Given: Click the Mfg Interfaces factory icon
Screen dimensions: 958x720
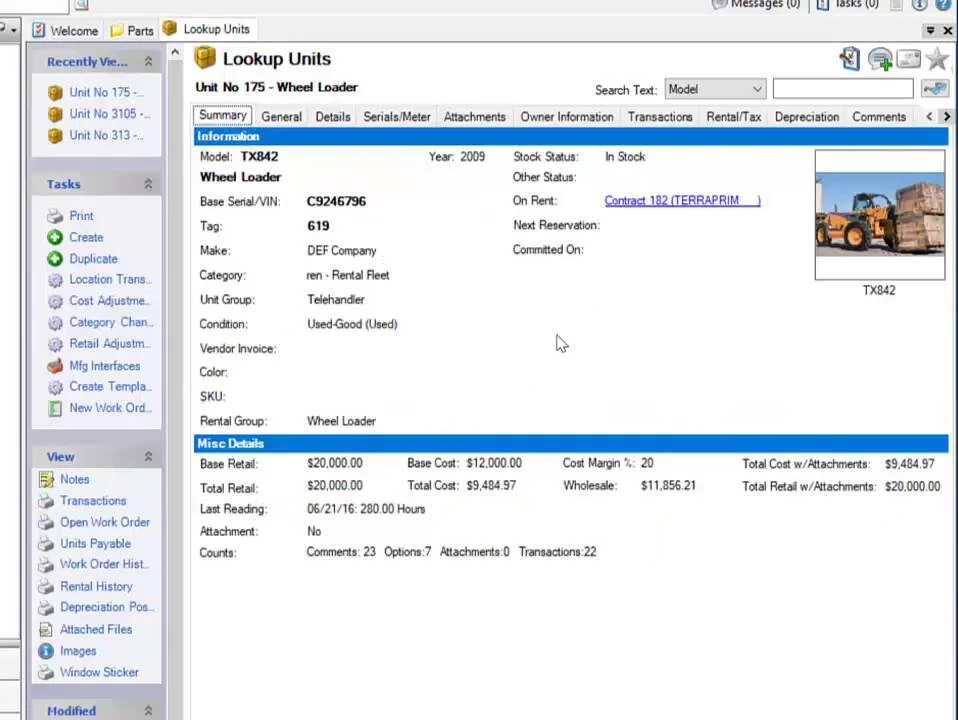Looking at the screenshot, I should [55, 366].
